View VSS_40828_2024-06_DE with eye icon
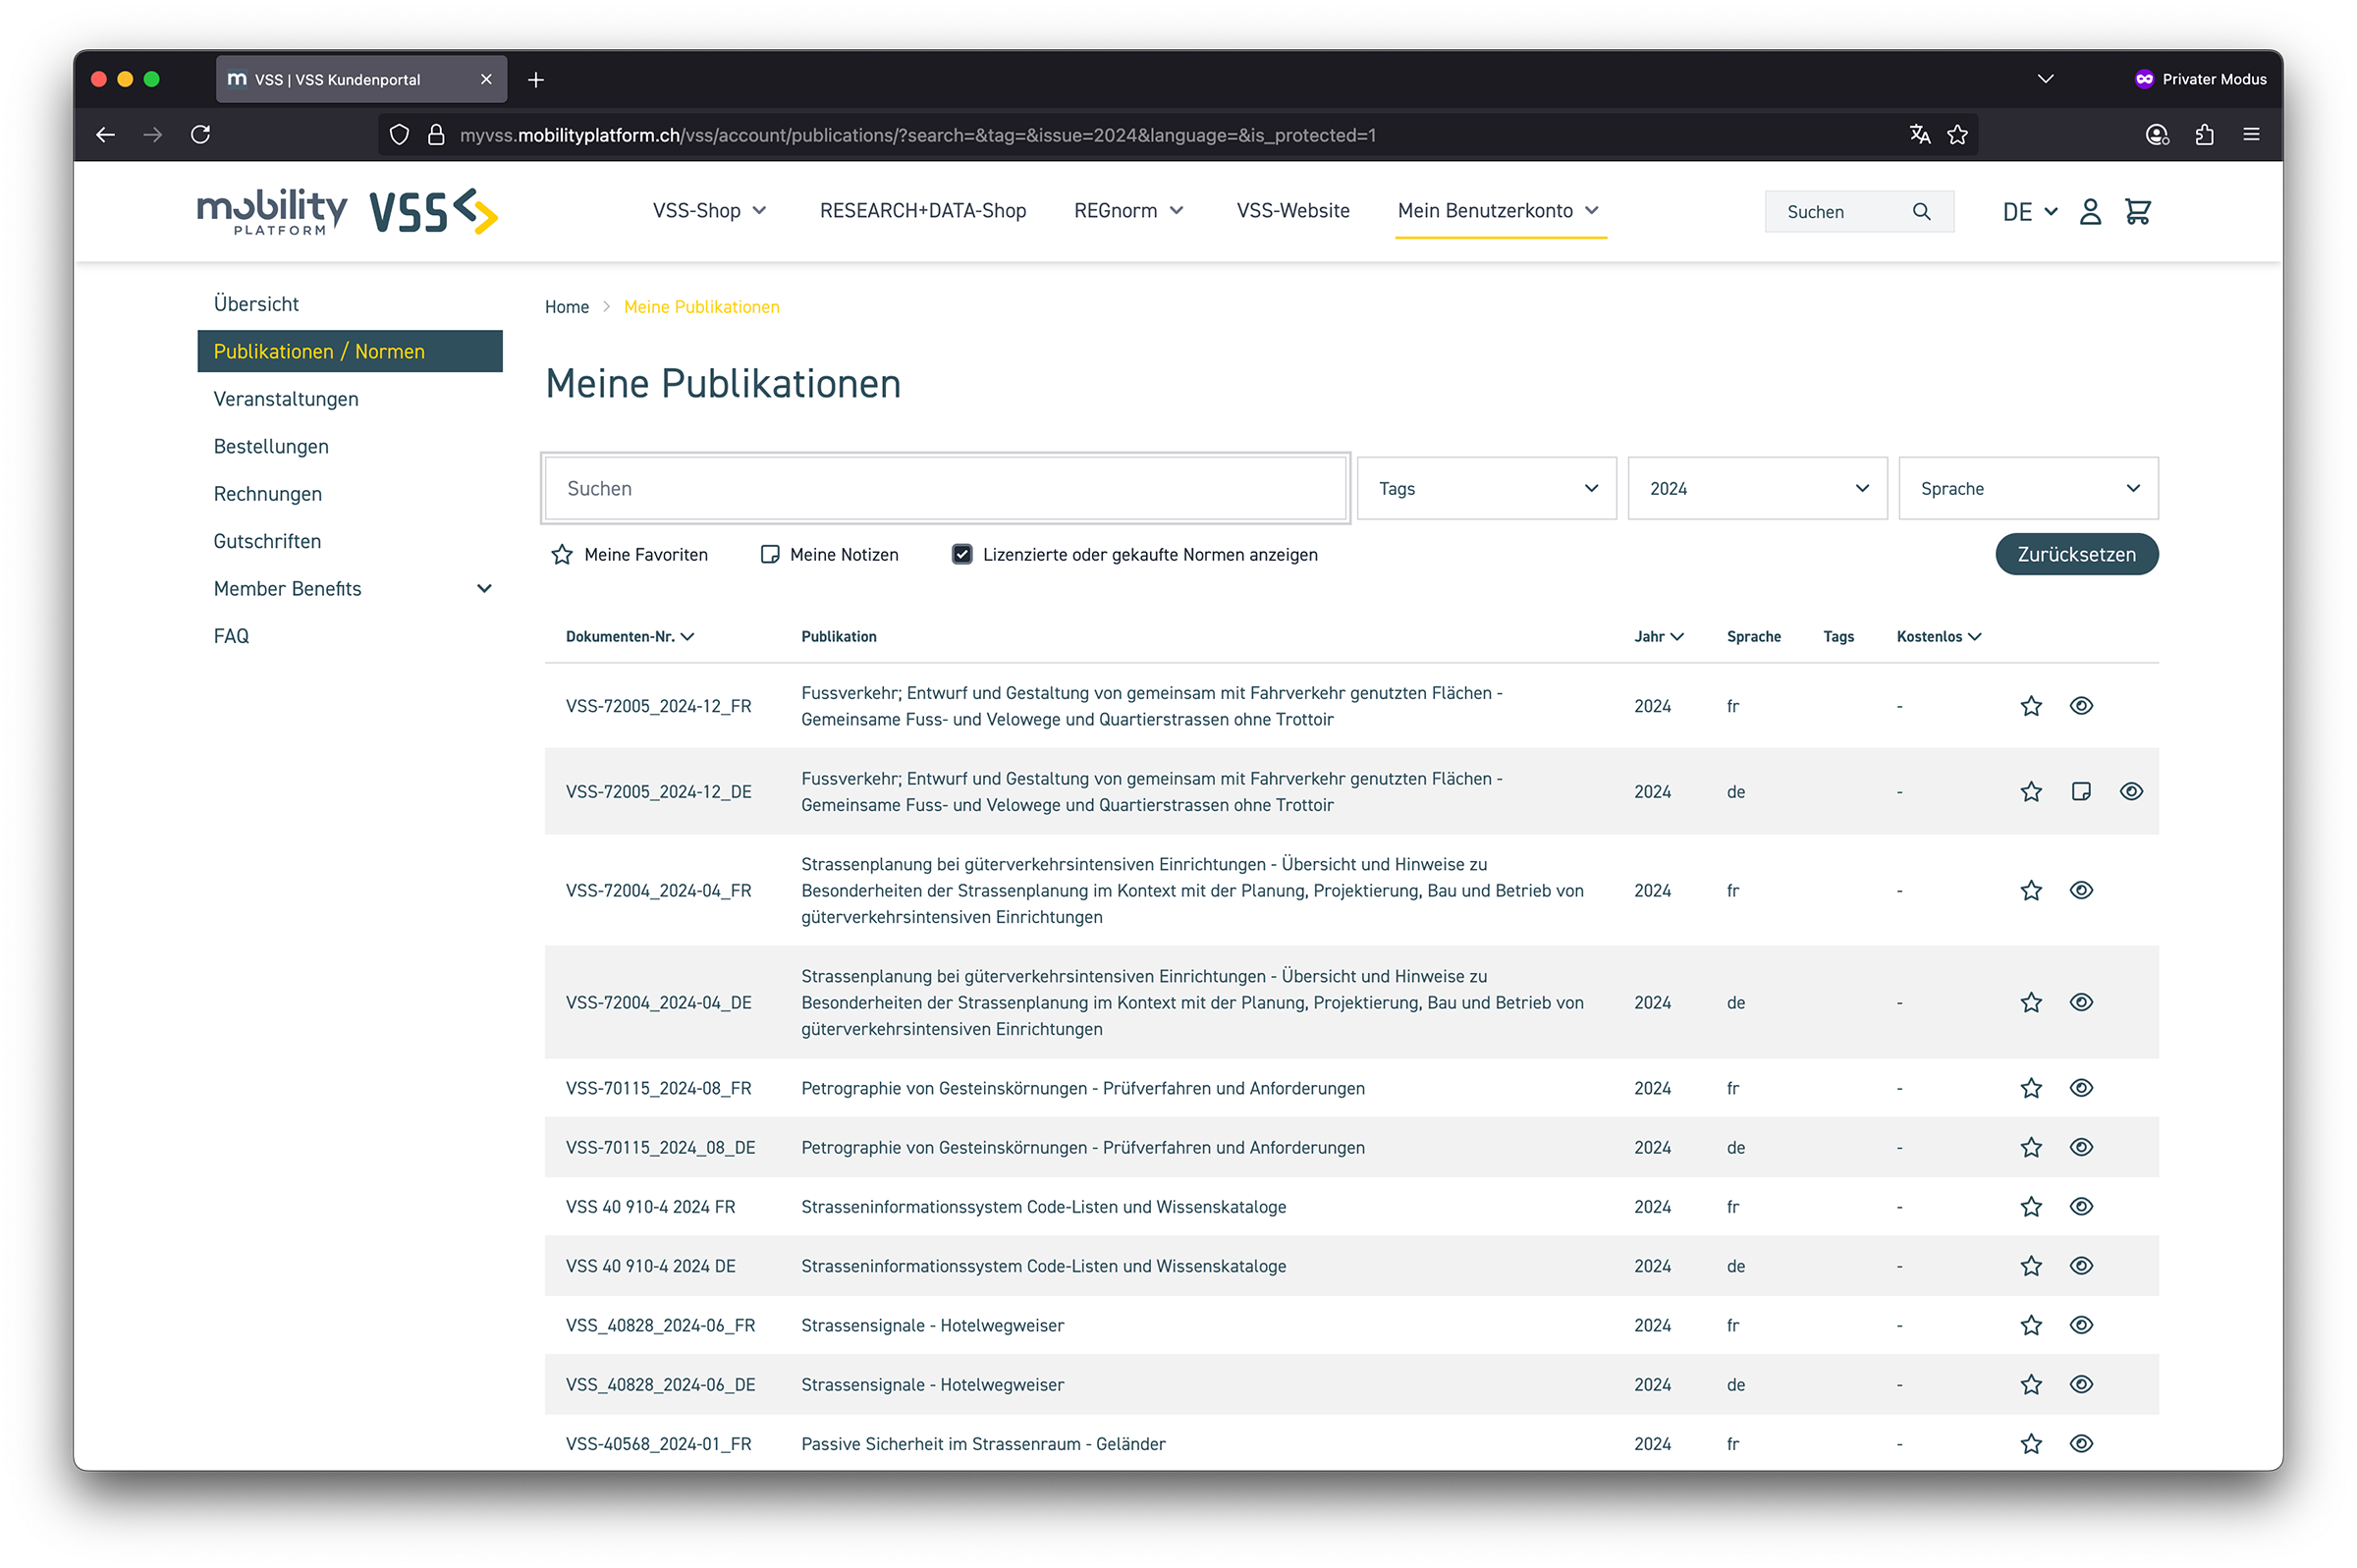 (x=2080, y=1385)
